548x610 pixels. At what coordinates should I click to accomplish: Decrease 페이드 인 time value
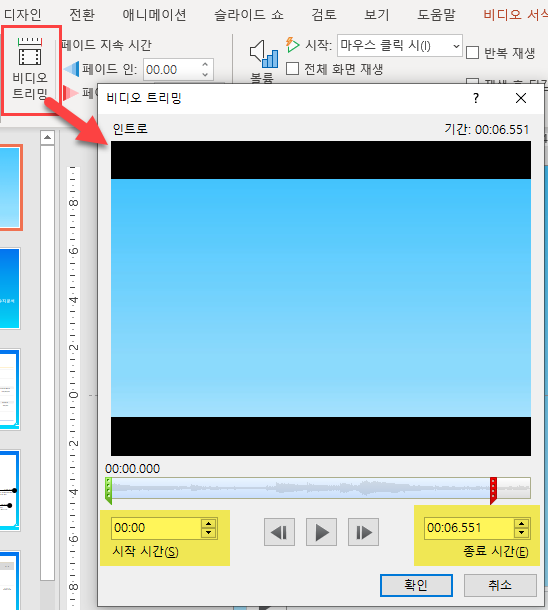pyautogui.click(x=205, y=74)
